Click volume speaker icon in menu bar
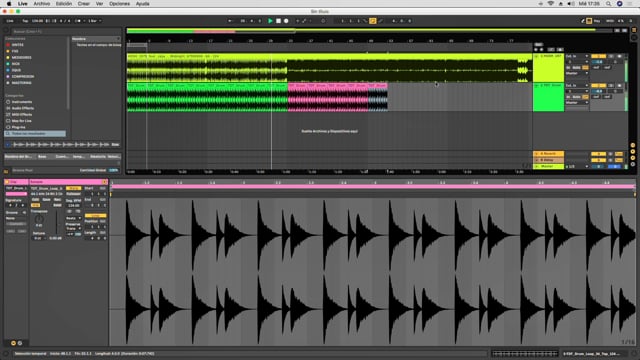This screenshot has height=360, width=640. tap(571, 4)
